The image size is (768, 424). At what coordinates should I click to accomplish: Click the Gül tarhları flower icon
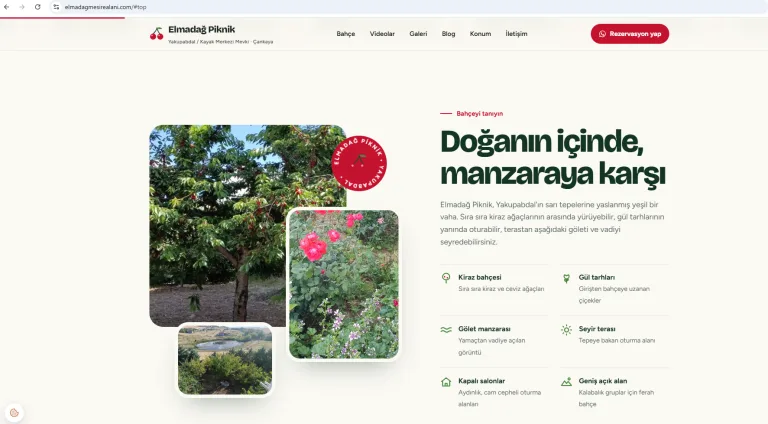(566, 278)
